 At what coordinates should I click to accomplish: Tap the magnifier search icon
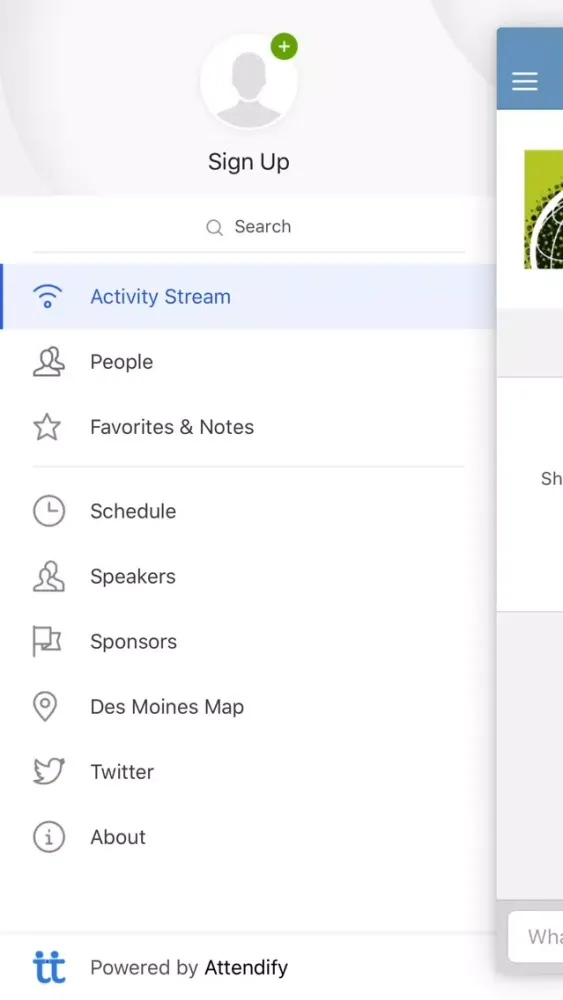click(214, 228)
